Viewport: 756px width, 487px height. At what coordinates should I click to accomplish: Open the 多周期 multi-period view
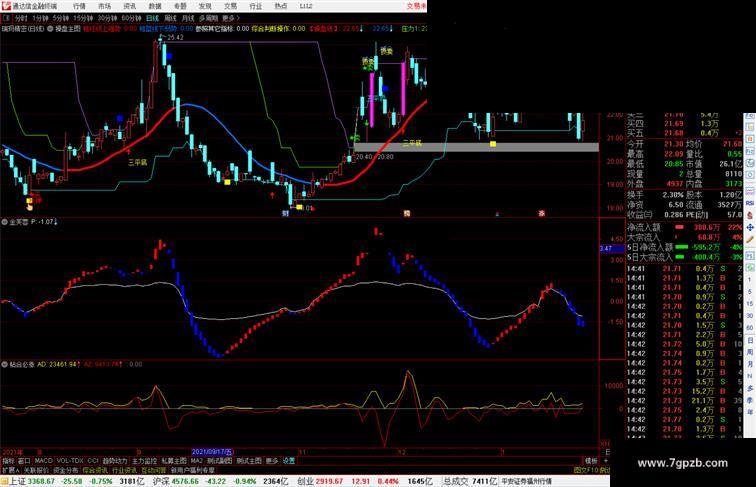point(208,18)
